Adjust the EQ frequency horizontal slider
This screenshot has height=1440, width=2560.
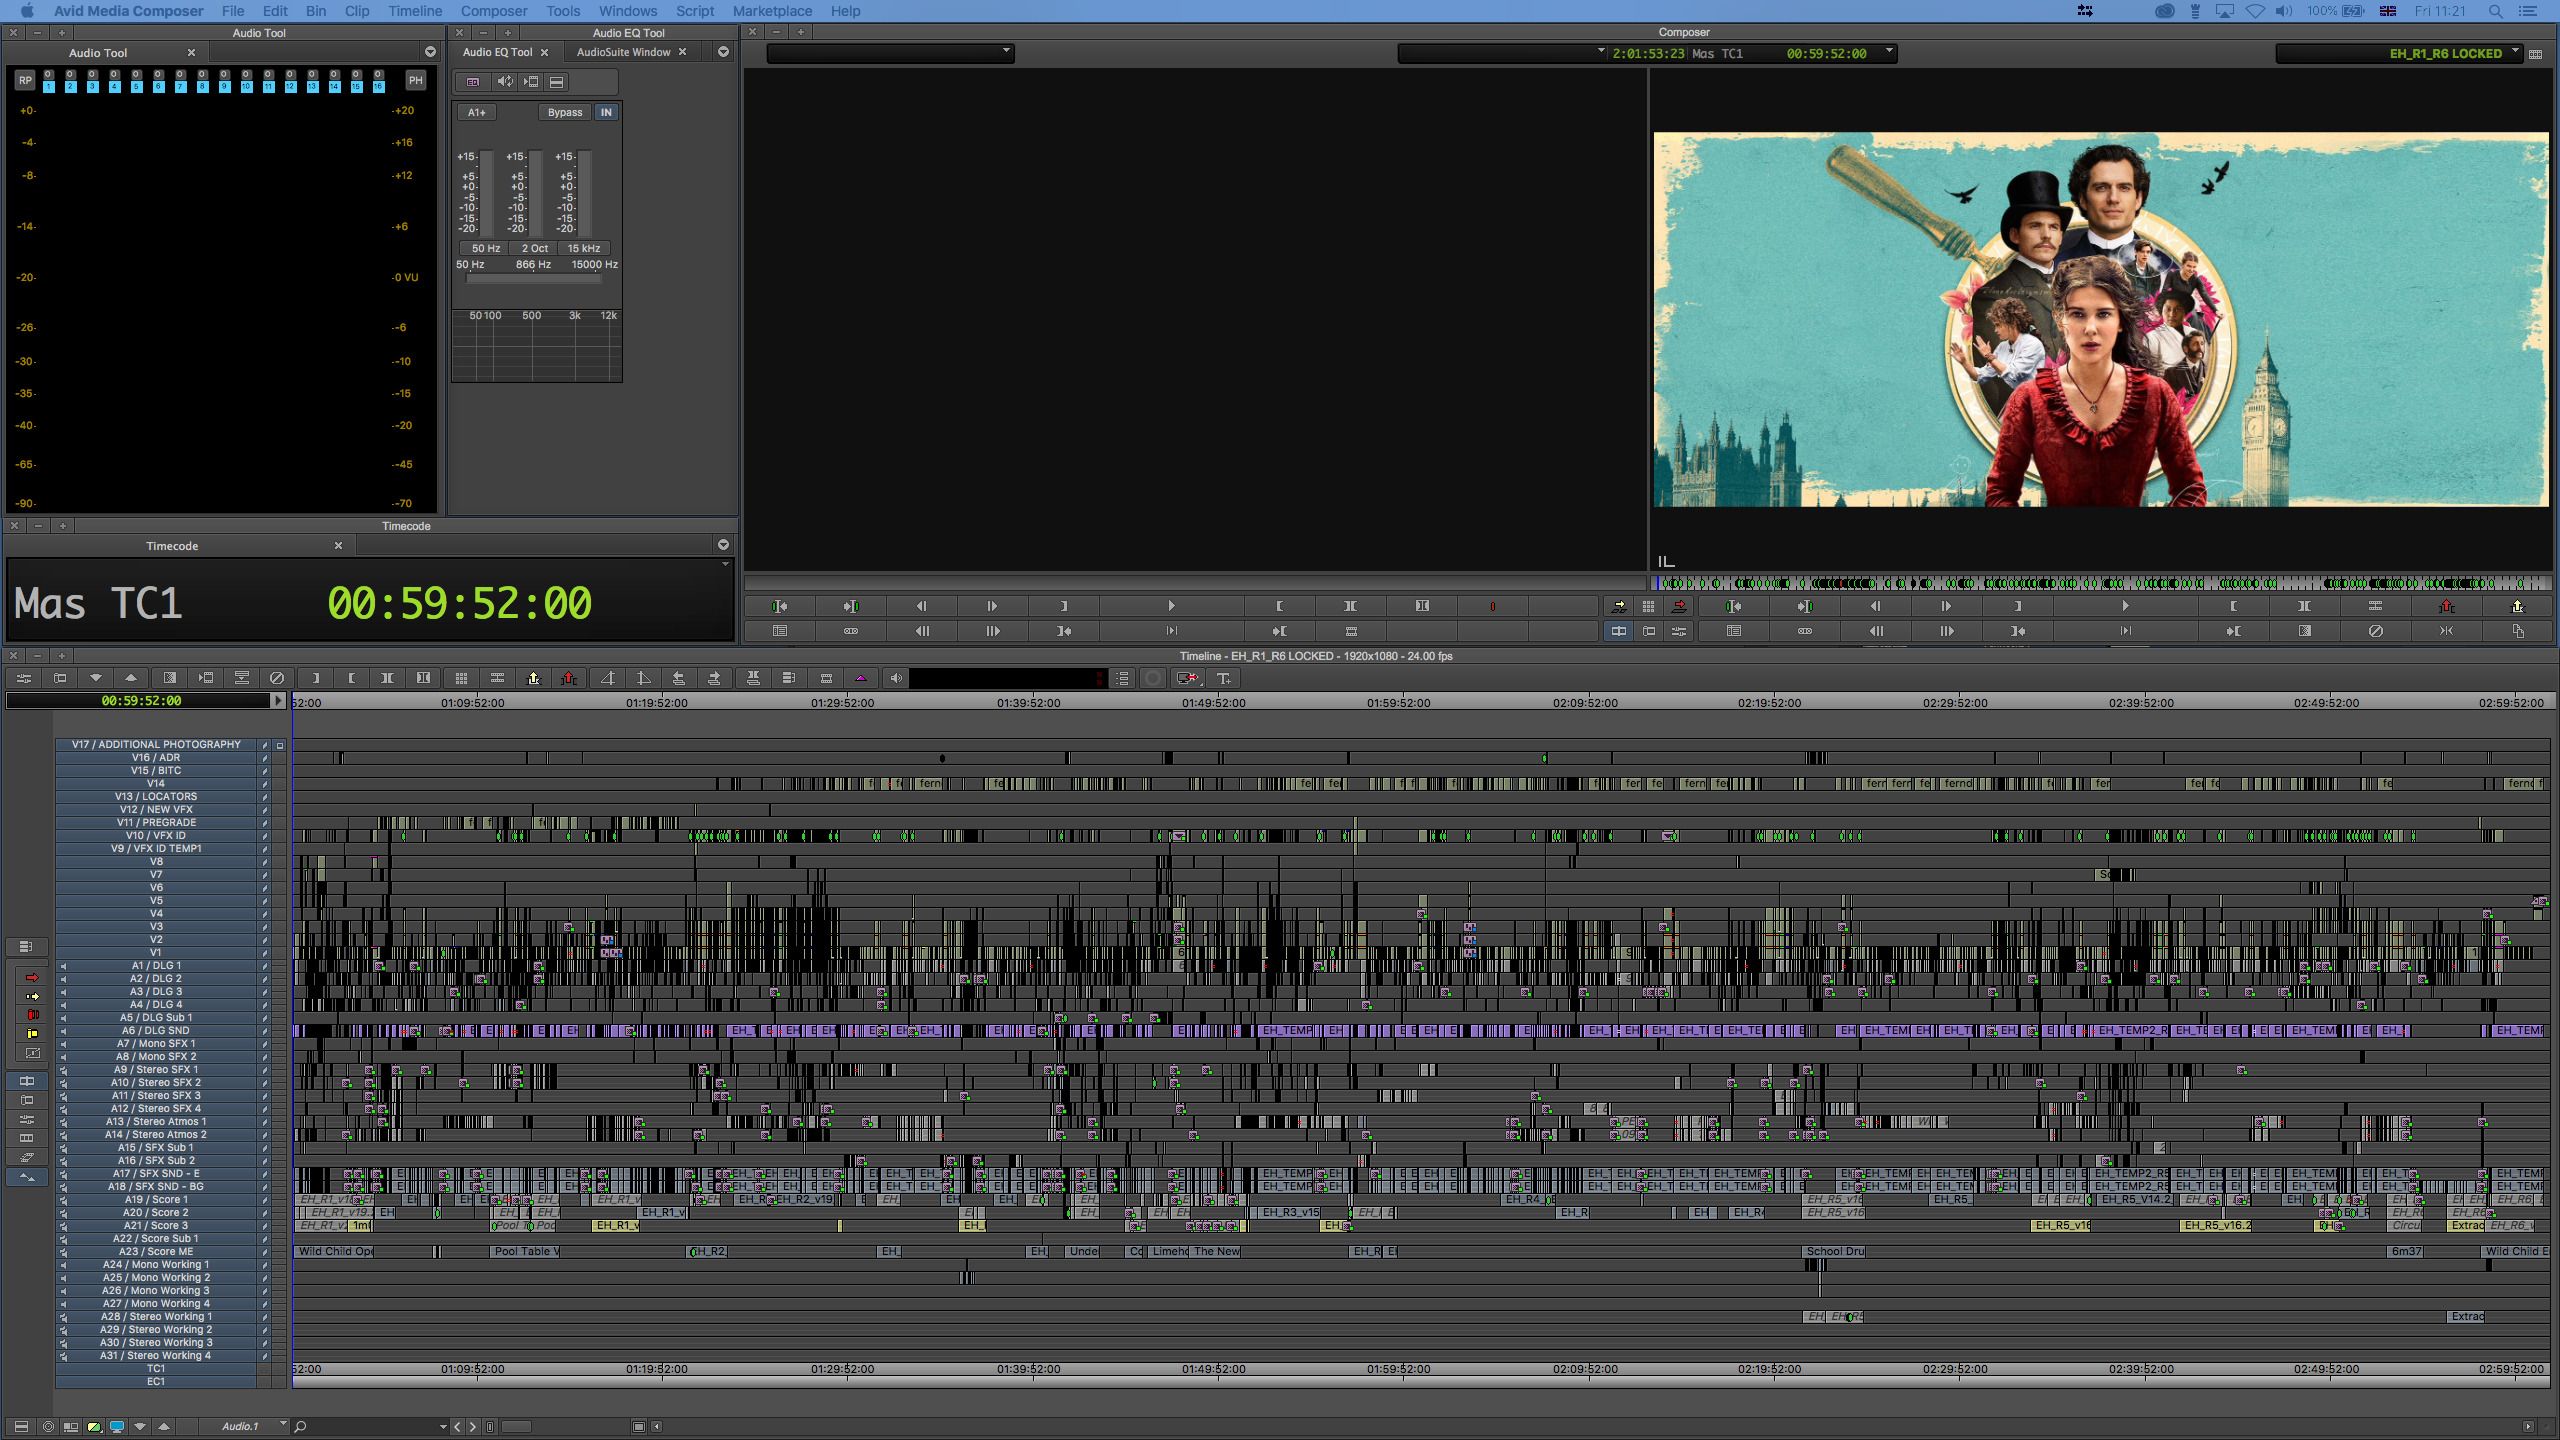tap(535, 279)
